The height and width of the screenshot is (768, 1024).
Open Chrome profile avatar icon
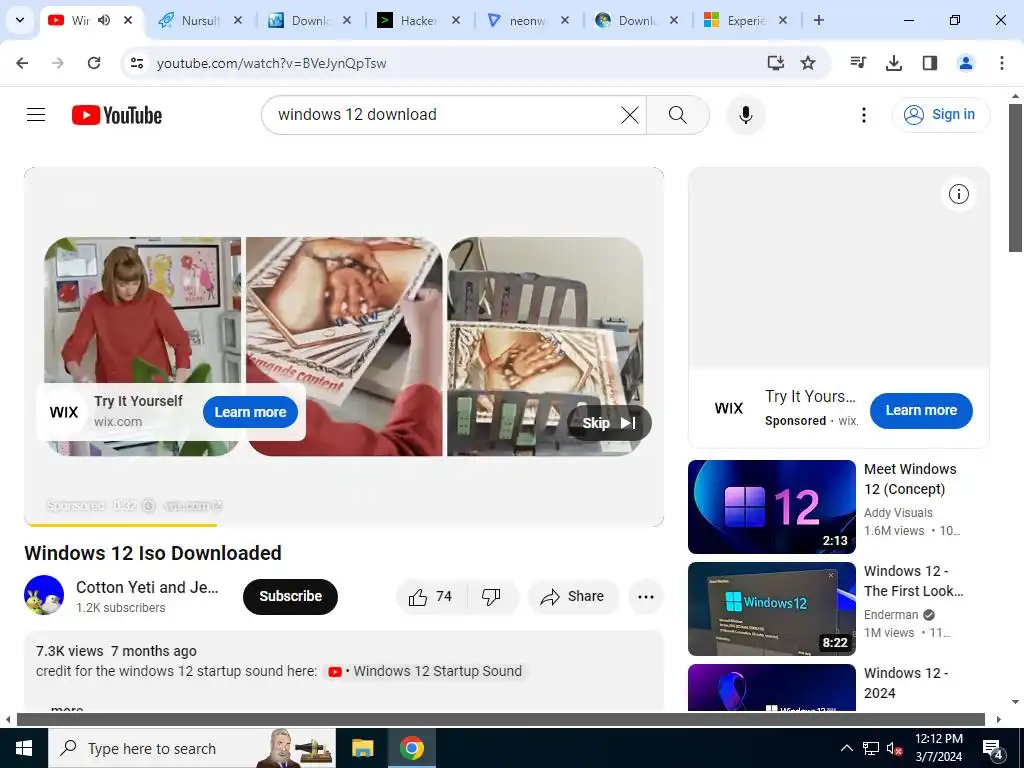(965, 63)
